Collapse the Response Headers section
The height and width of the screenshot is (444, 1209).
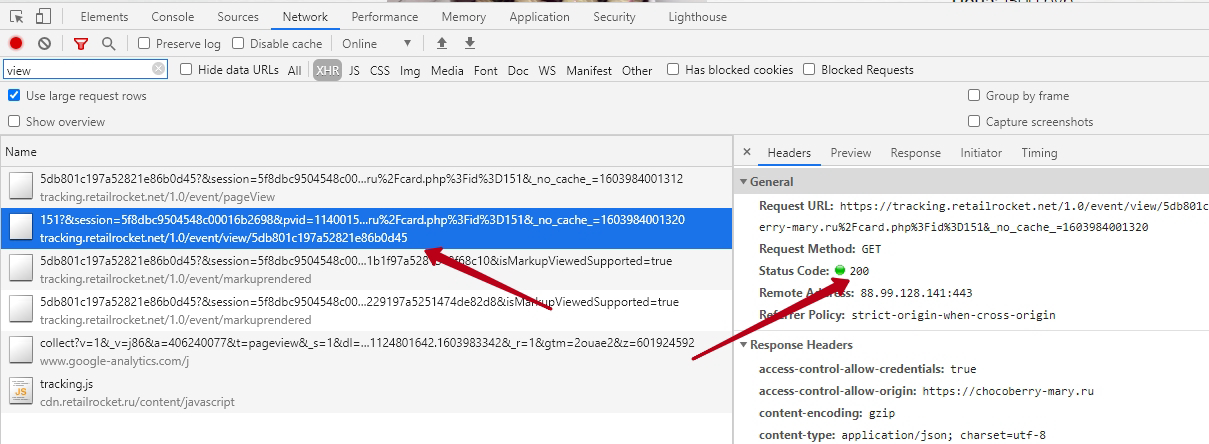pos(743,345)
